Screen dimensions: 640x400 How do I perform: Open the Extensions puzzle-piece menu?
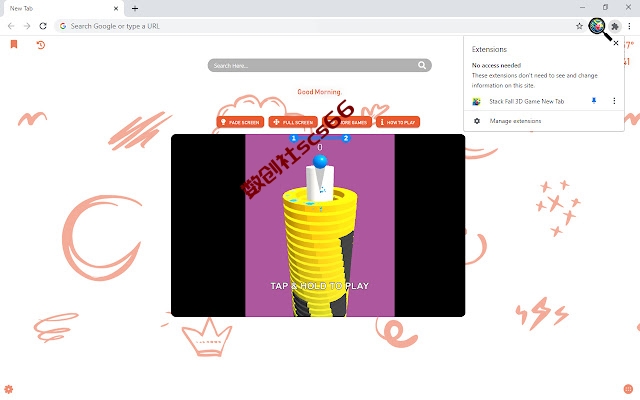615,26
